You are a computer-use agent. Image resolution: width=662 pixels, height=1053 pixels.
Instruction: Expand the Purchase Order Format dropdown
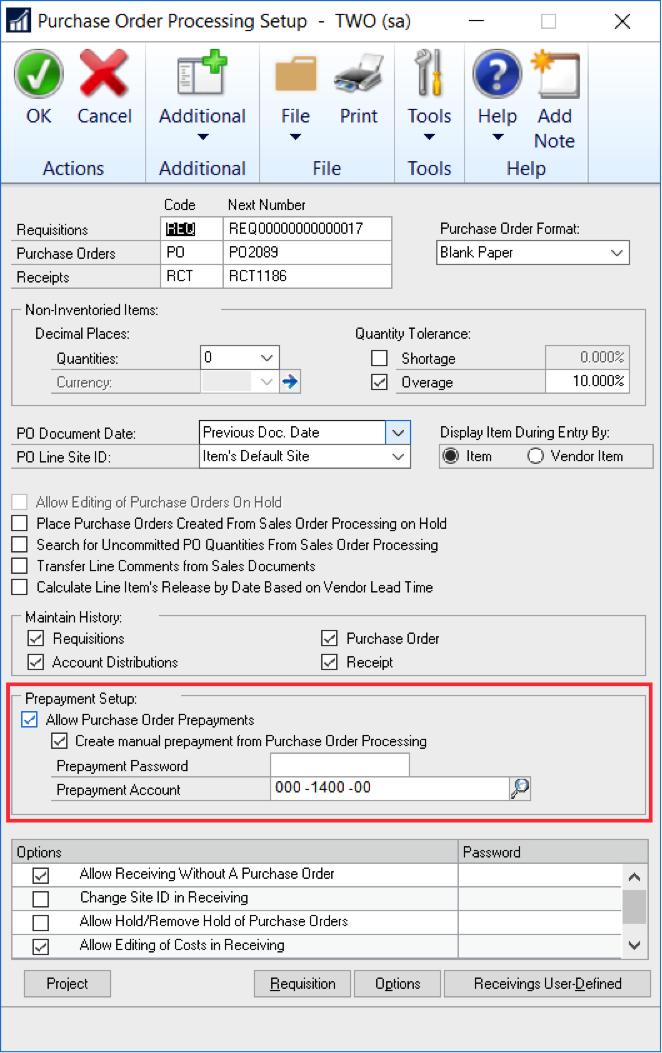(x=616, y=253)
